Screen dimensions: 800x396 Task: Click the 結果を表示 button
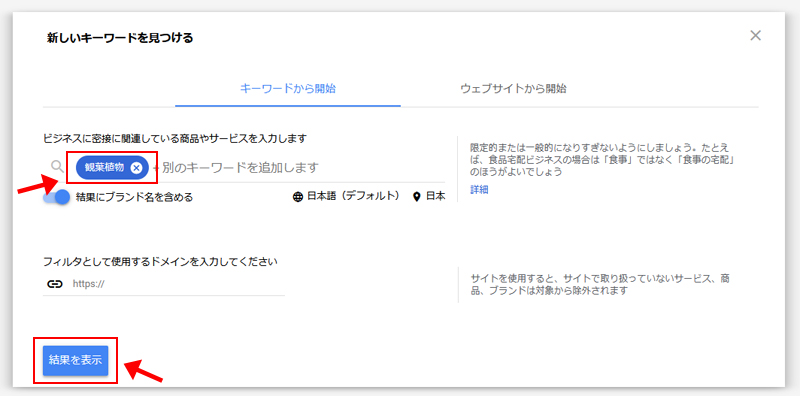pos(76,360)
